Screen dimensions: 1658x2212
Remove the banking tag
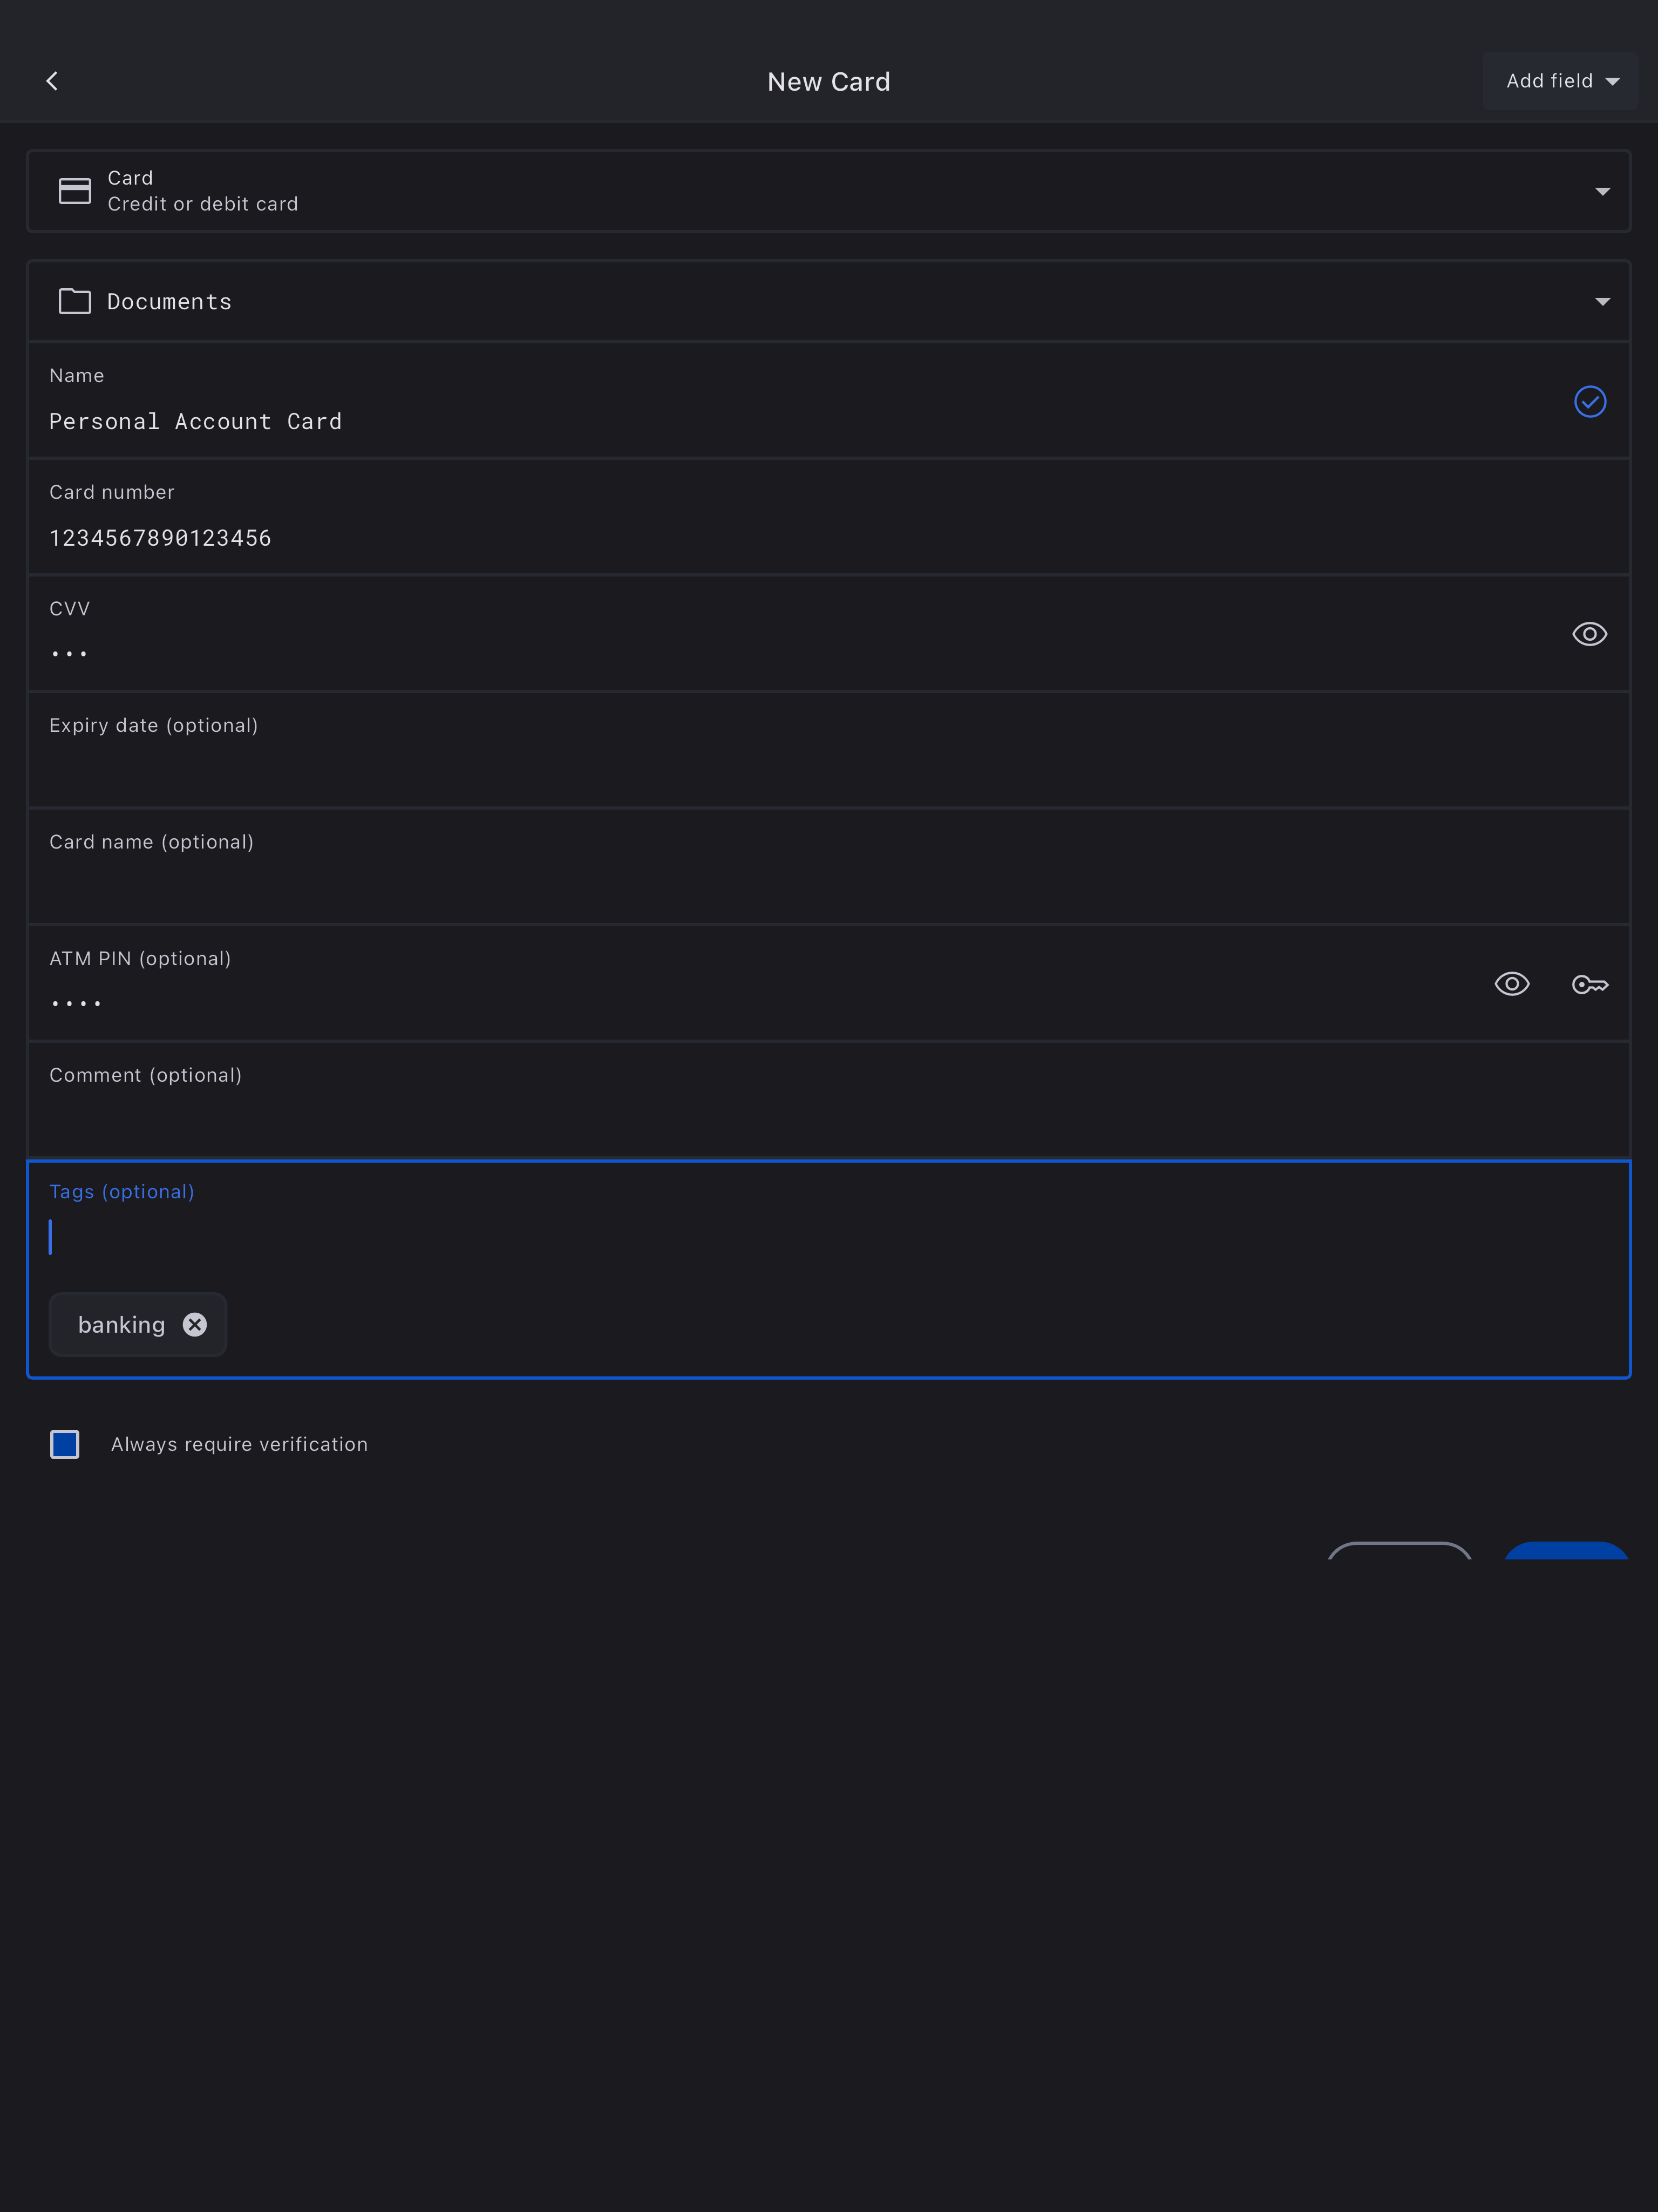(x=195, y=1325)
